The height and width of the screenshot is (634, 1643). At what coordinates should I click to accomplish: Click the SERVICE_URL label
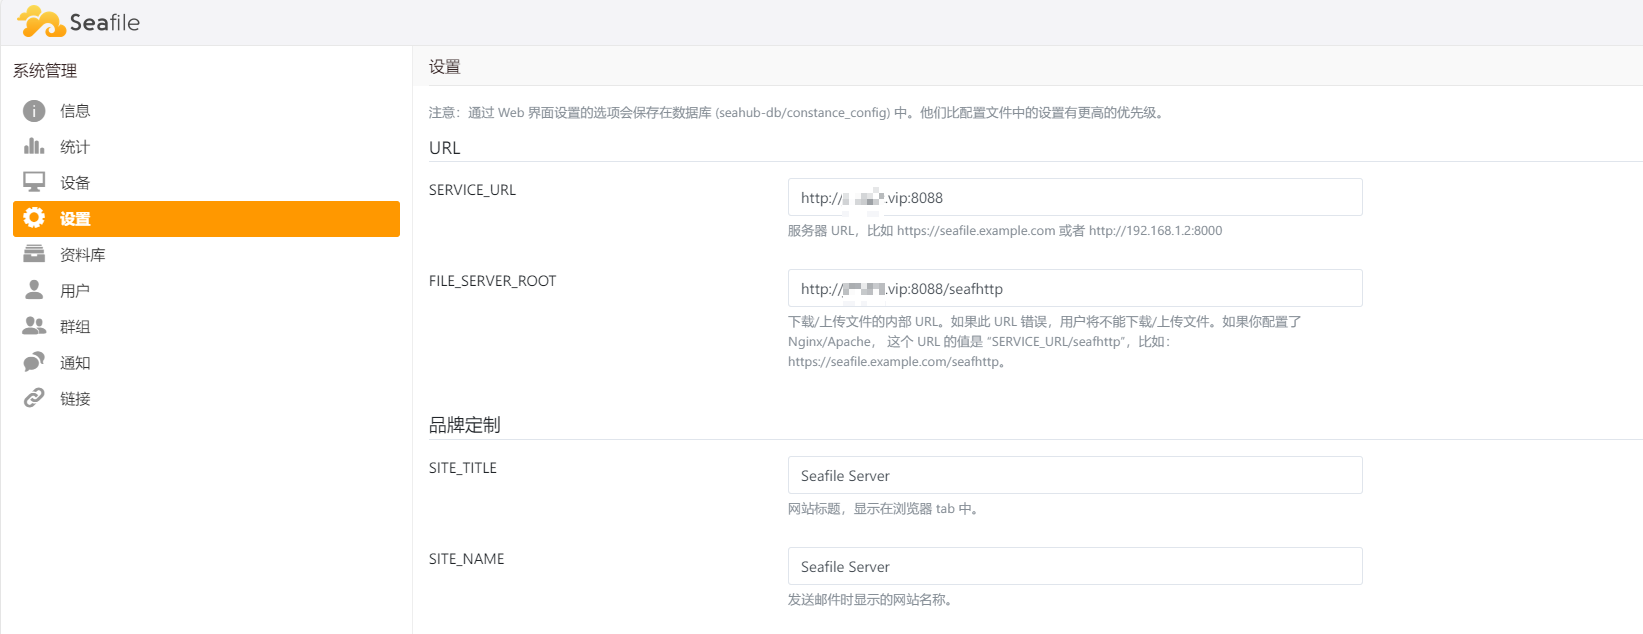click(472, 190)
